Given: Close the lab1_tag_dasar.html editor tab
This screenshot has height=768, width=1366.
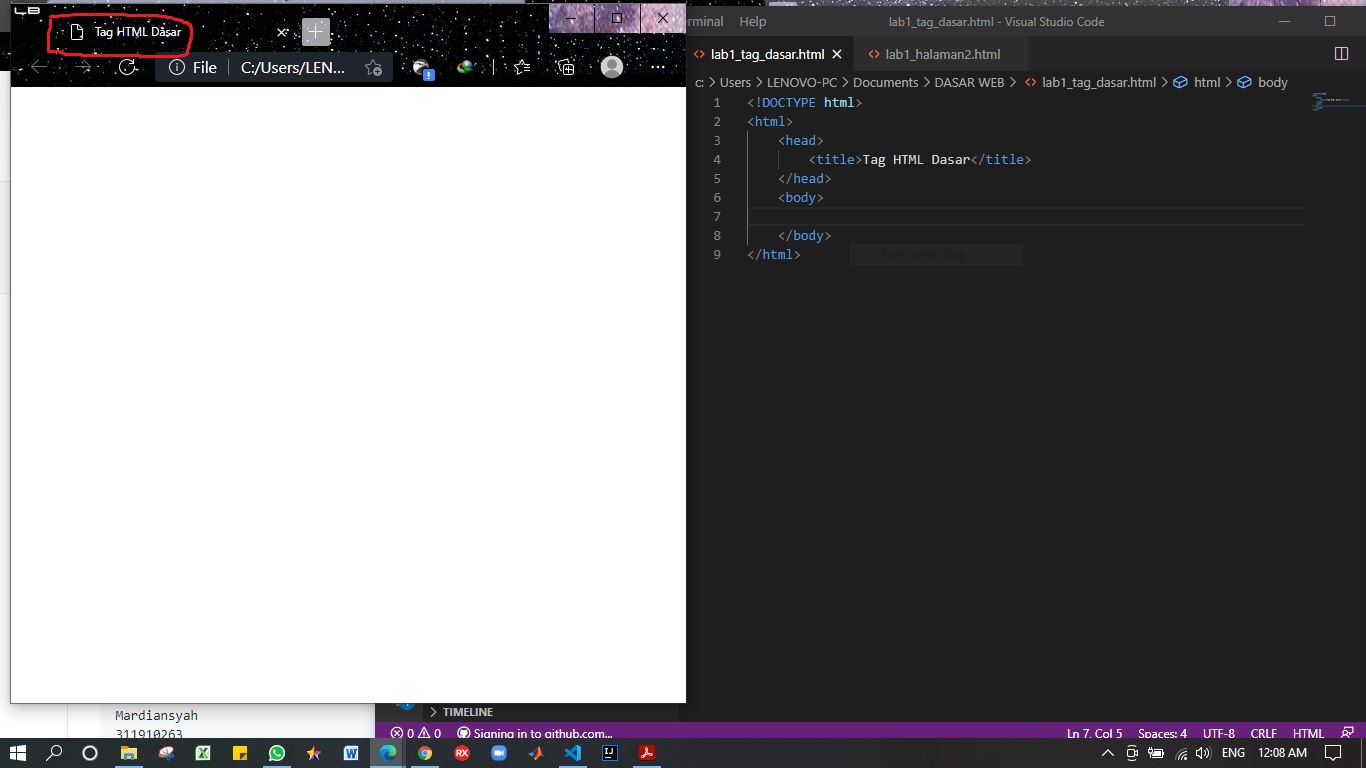Looking at the screenshot, I should [837, 54].
